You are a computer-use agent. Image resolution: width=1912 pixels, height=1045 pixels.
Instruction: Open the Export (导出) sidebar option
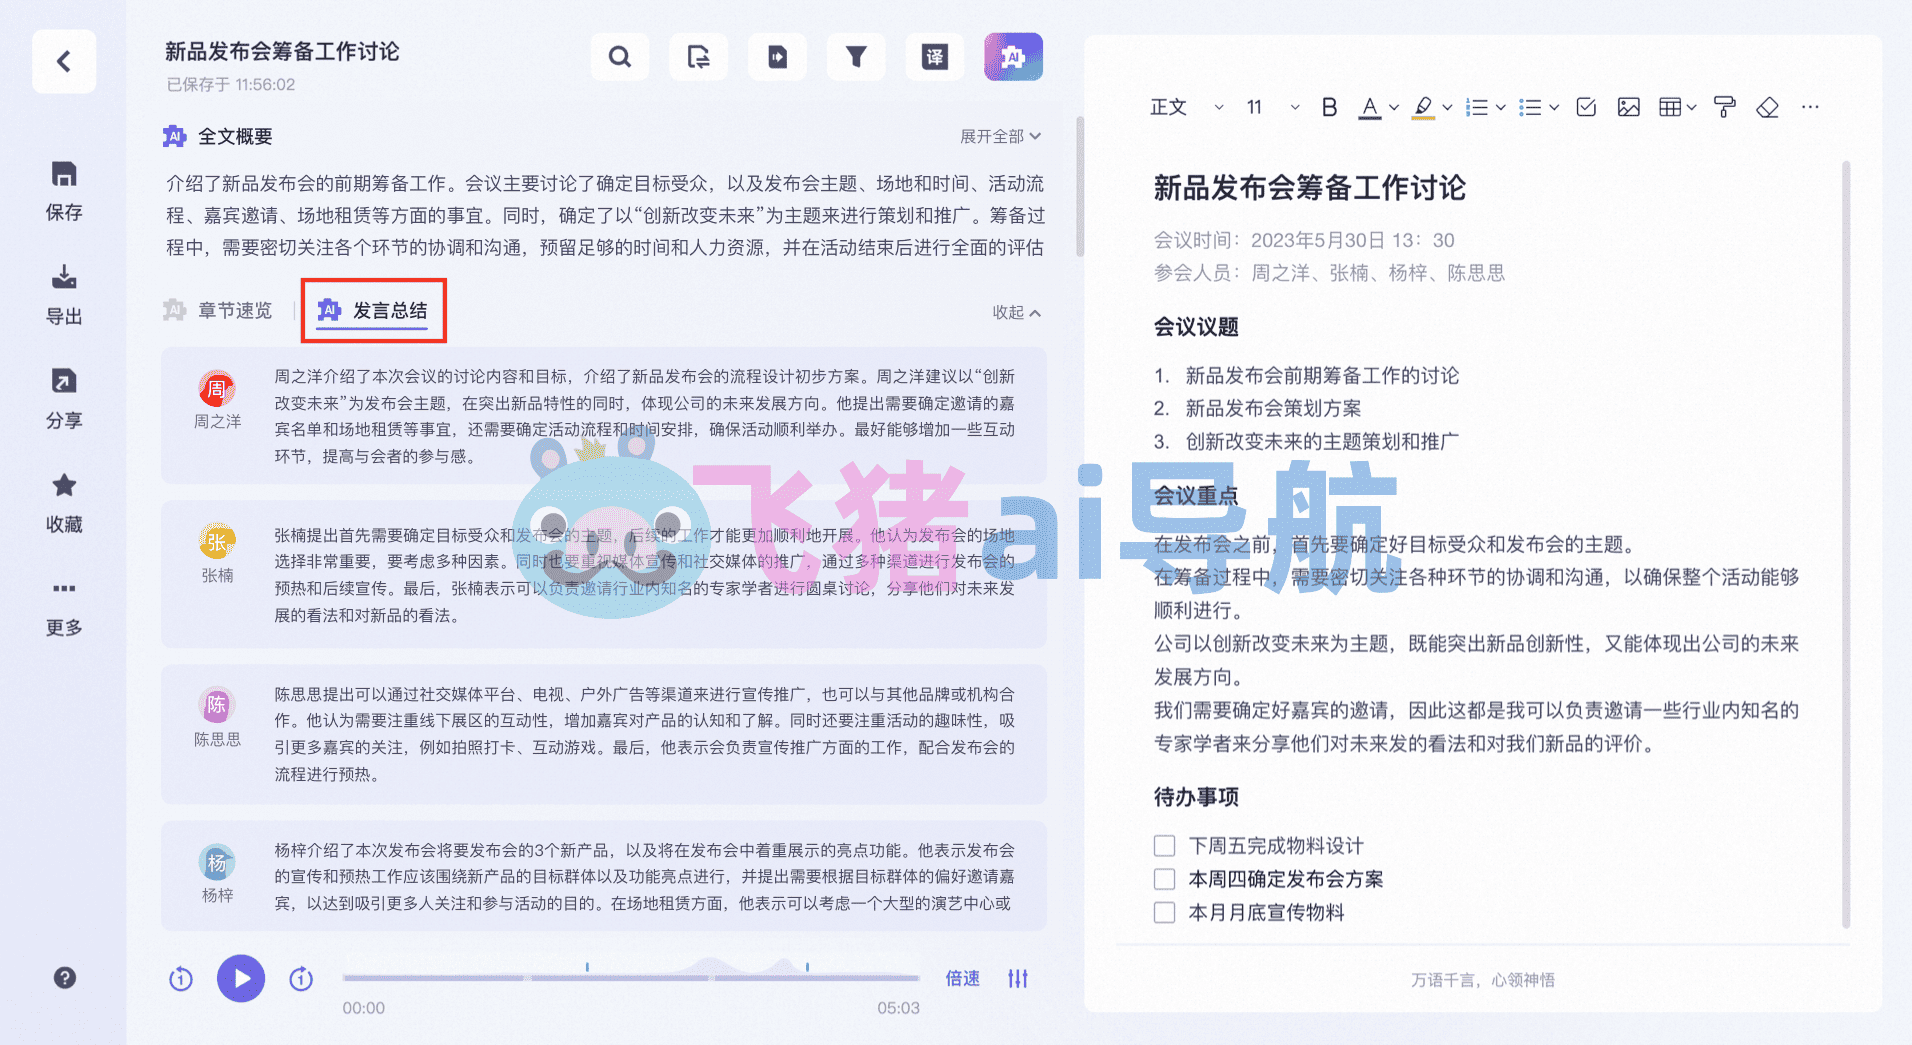(64, 295)
